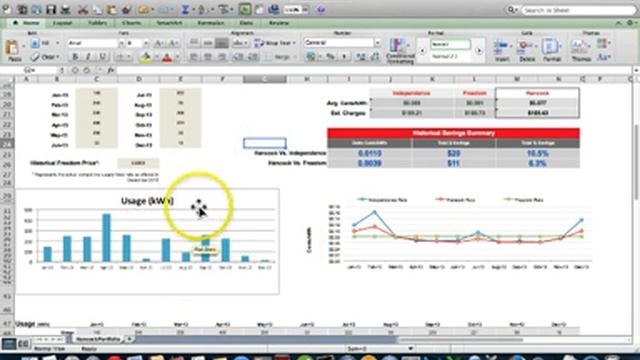Click the Print icon in toolbar

[65, 9]
